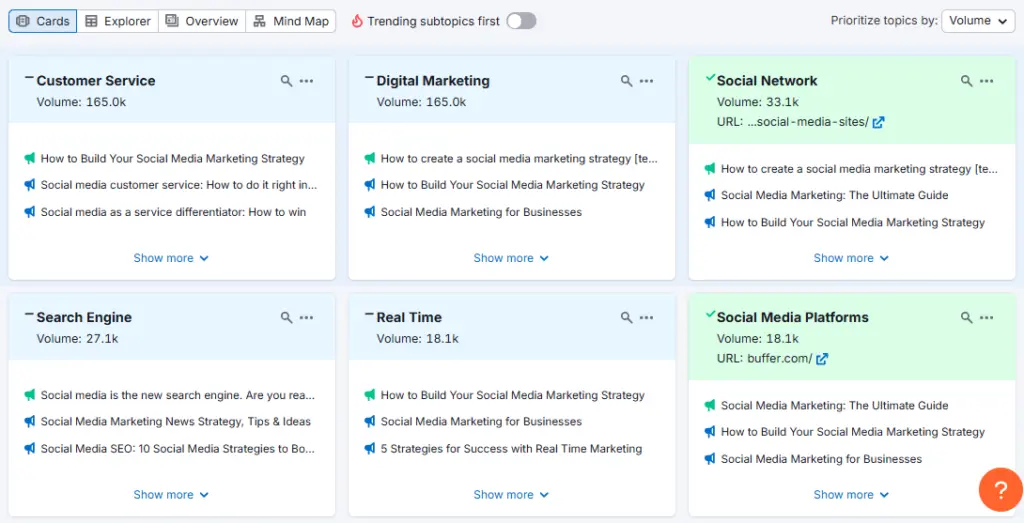Open the Prioritize topics by Volume dropdown
Screen dimensions: 1024x523
978,21
